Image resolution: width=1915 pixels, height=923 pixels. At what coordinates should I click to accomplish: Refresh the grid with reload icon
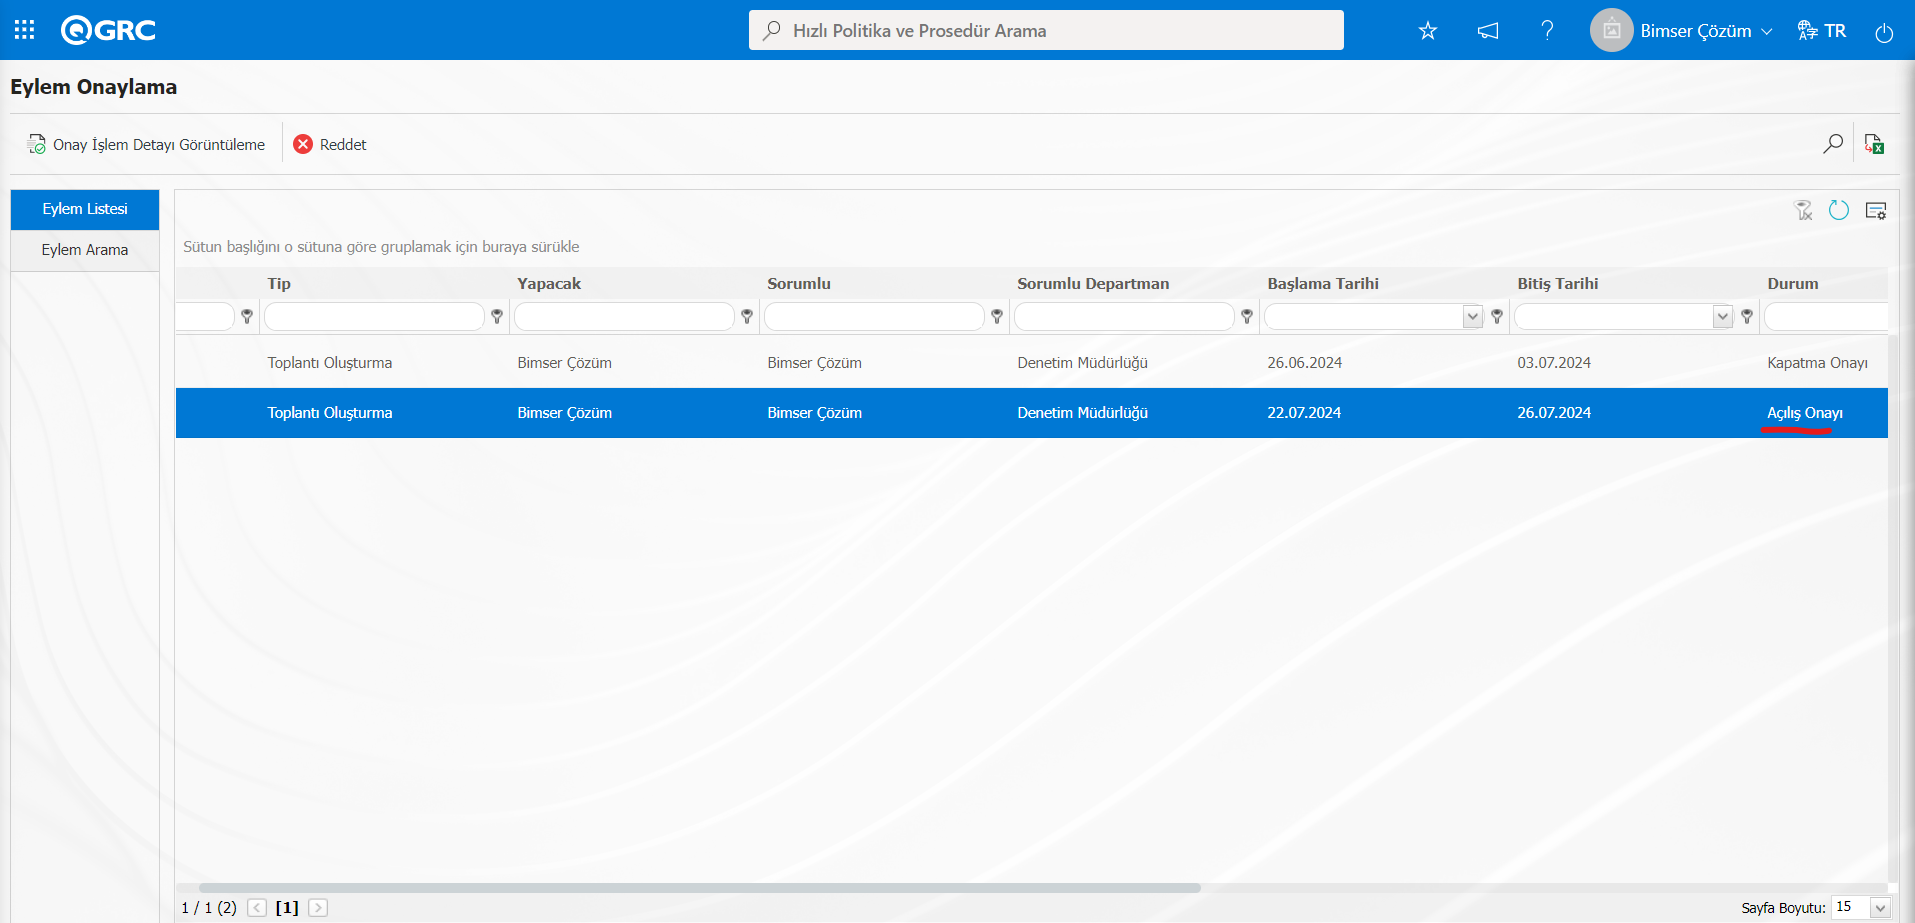pos(1839,210)
